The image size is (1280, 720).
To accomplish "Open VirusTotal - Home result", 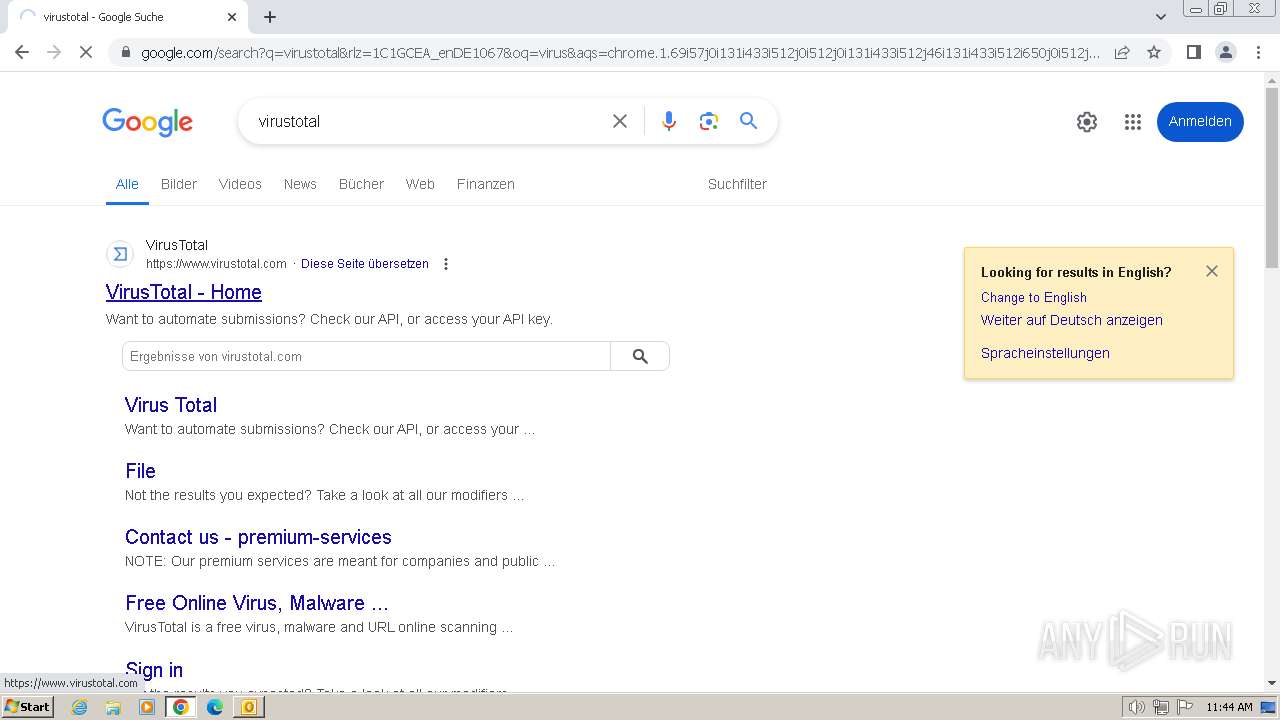I will tap(184, 292).
